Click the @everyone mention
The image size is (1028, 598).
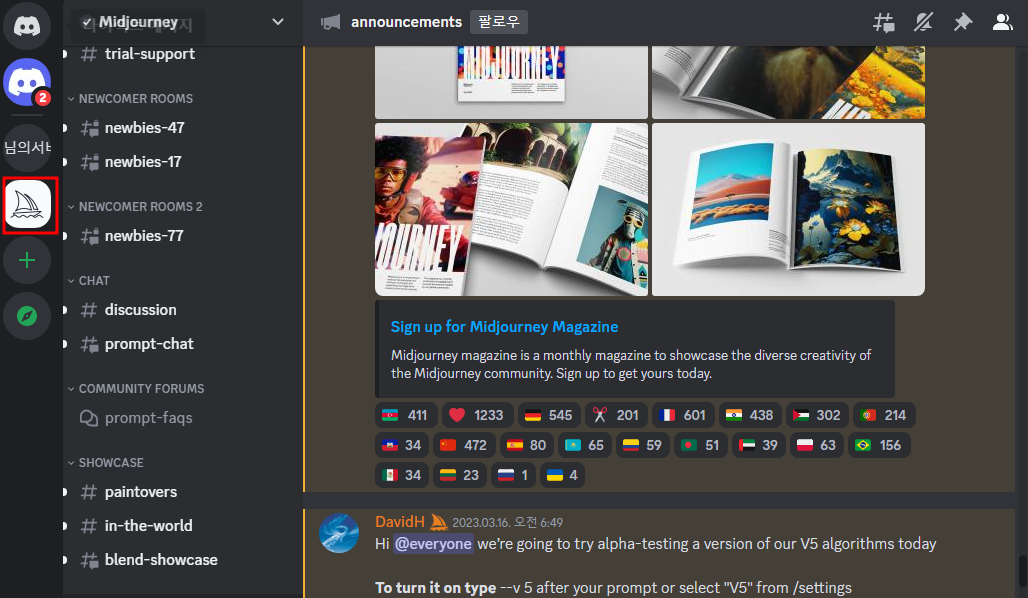(x=433, y=544)
